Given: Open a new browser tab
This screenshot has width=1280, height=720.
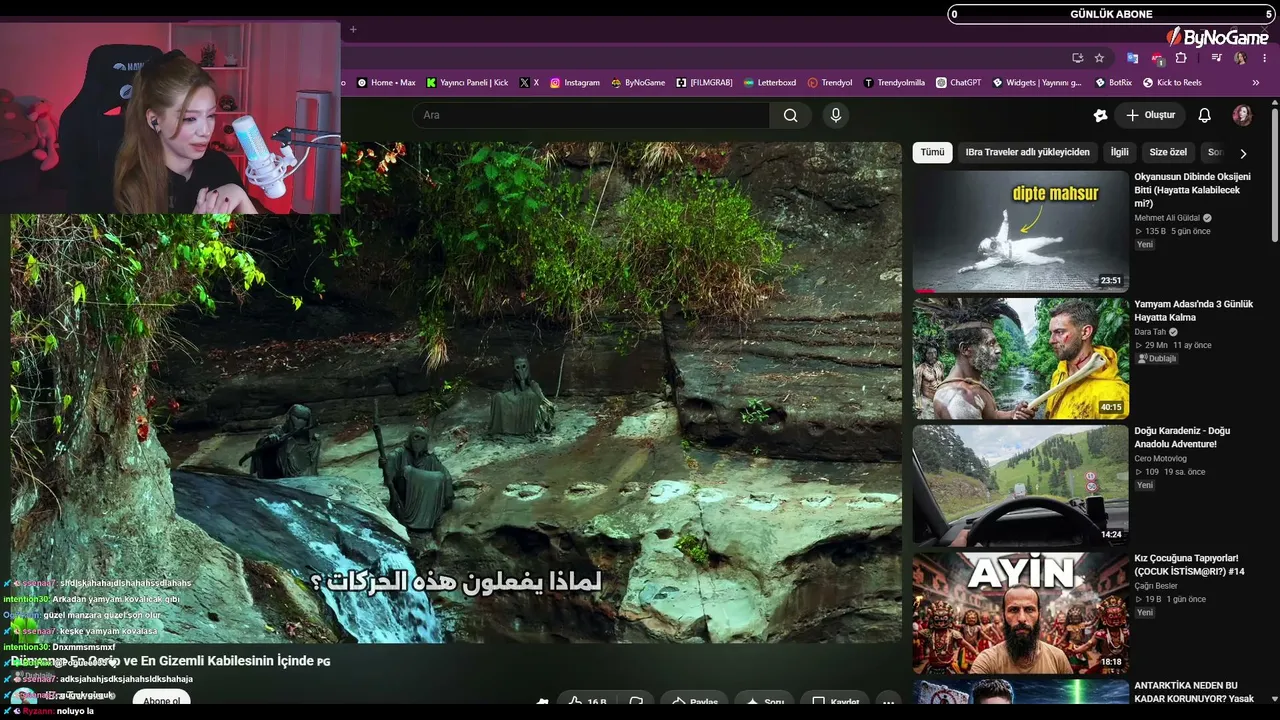Looking at the screenshot, I should coord(353,29).
